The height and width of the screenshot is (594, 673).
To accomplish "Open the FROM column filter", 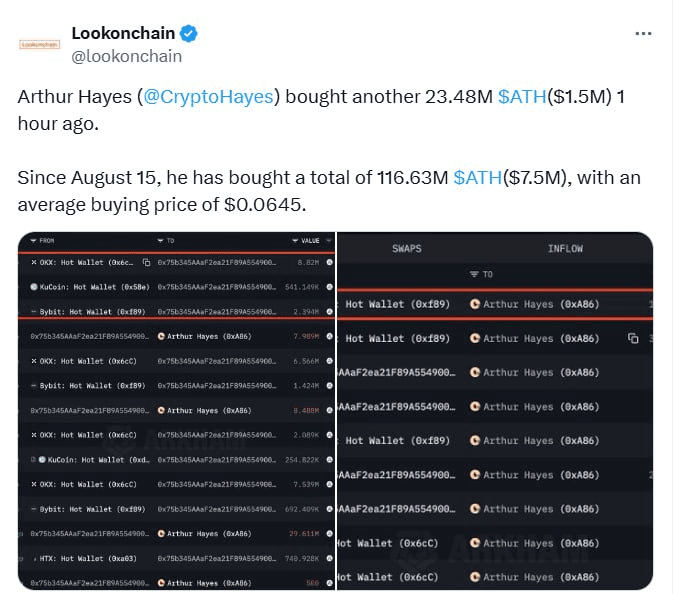I will (33, 241).
